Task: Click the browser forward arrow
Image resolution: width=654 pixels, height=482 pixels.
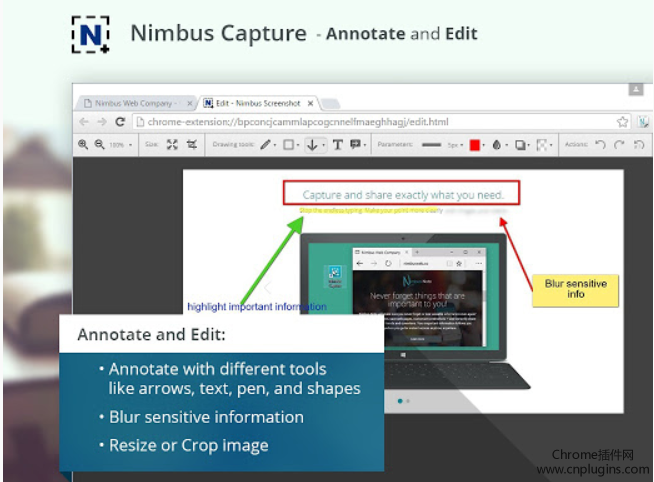Action: pos(102,122)
